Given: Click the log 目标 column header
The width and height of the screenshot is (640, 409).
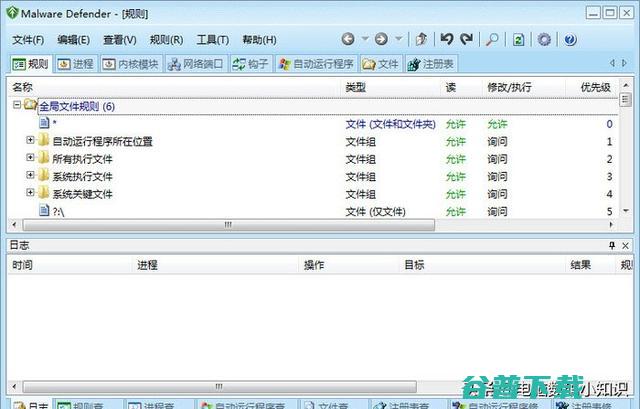Looking at the screenshot, I should [483, 265].
